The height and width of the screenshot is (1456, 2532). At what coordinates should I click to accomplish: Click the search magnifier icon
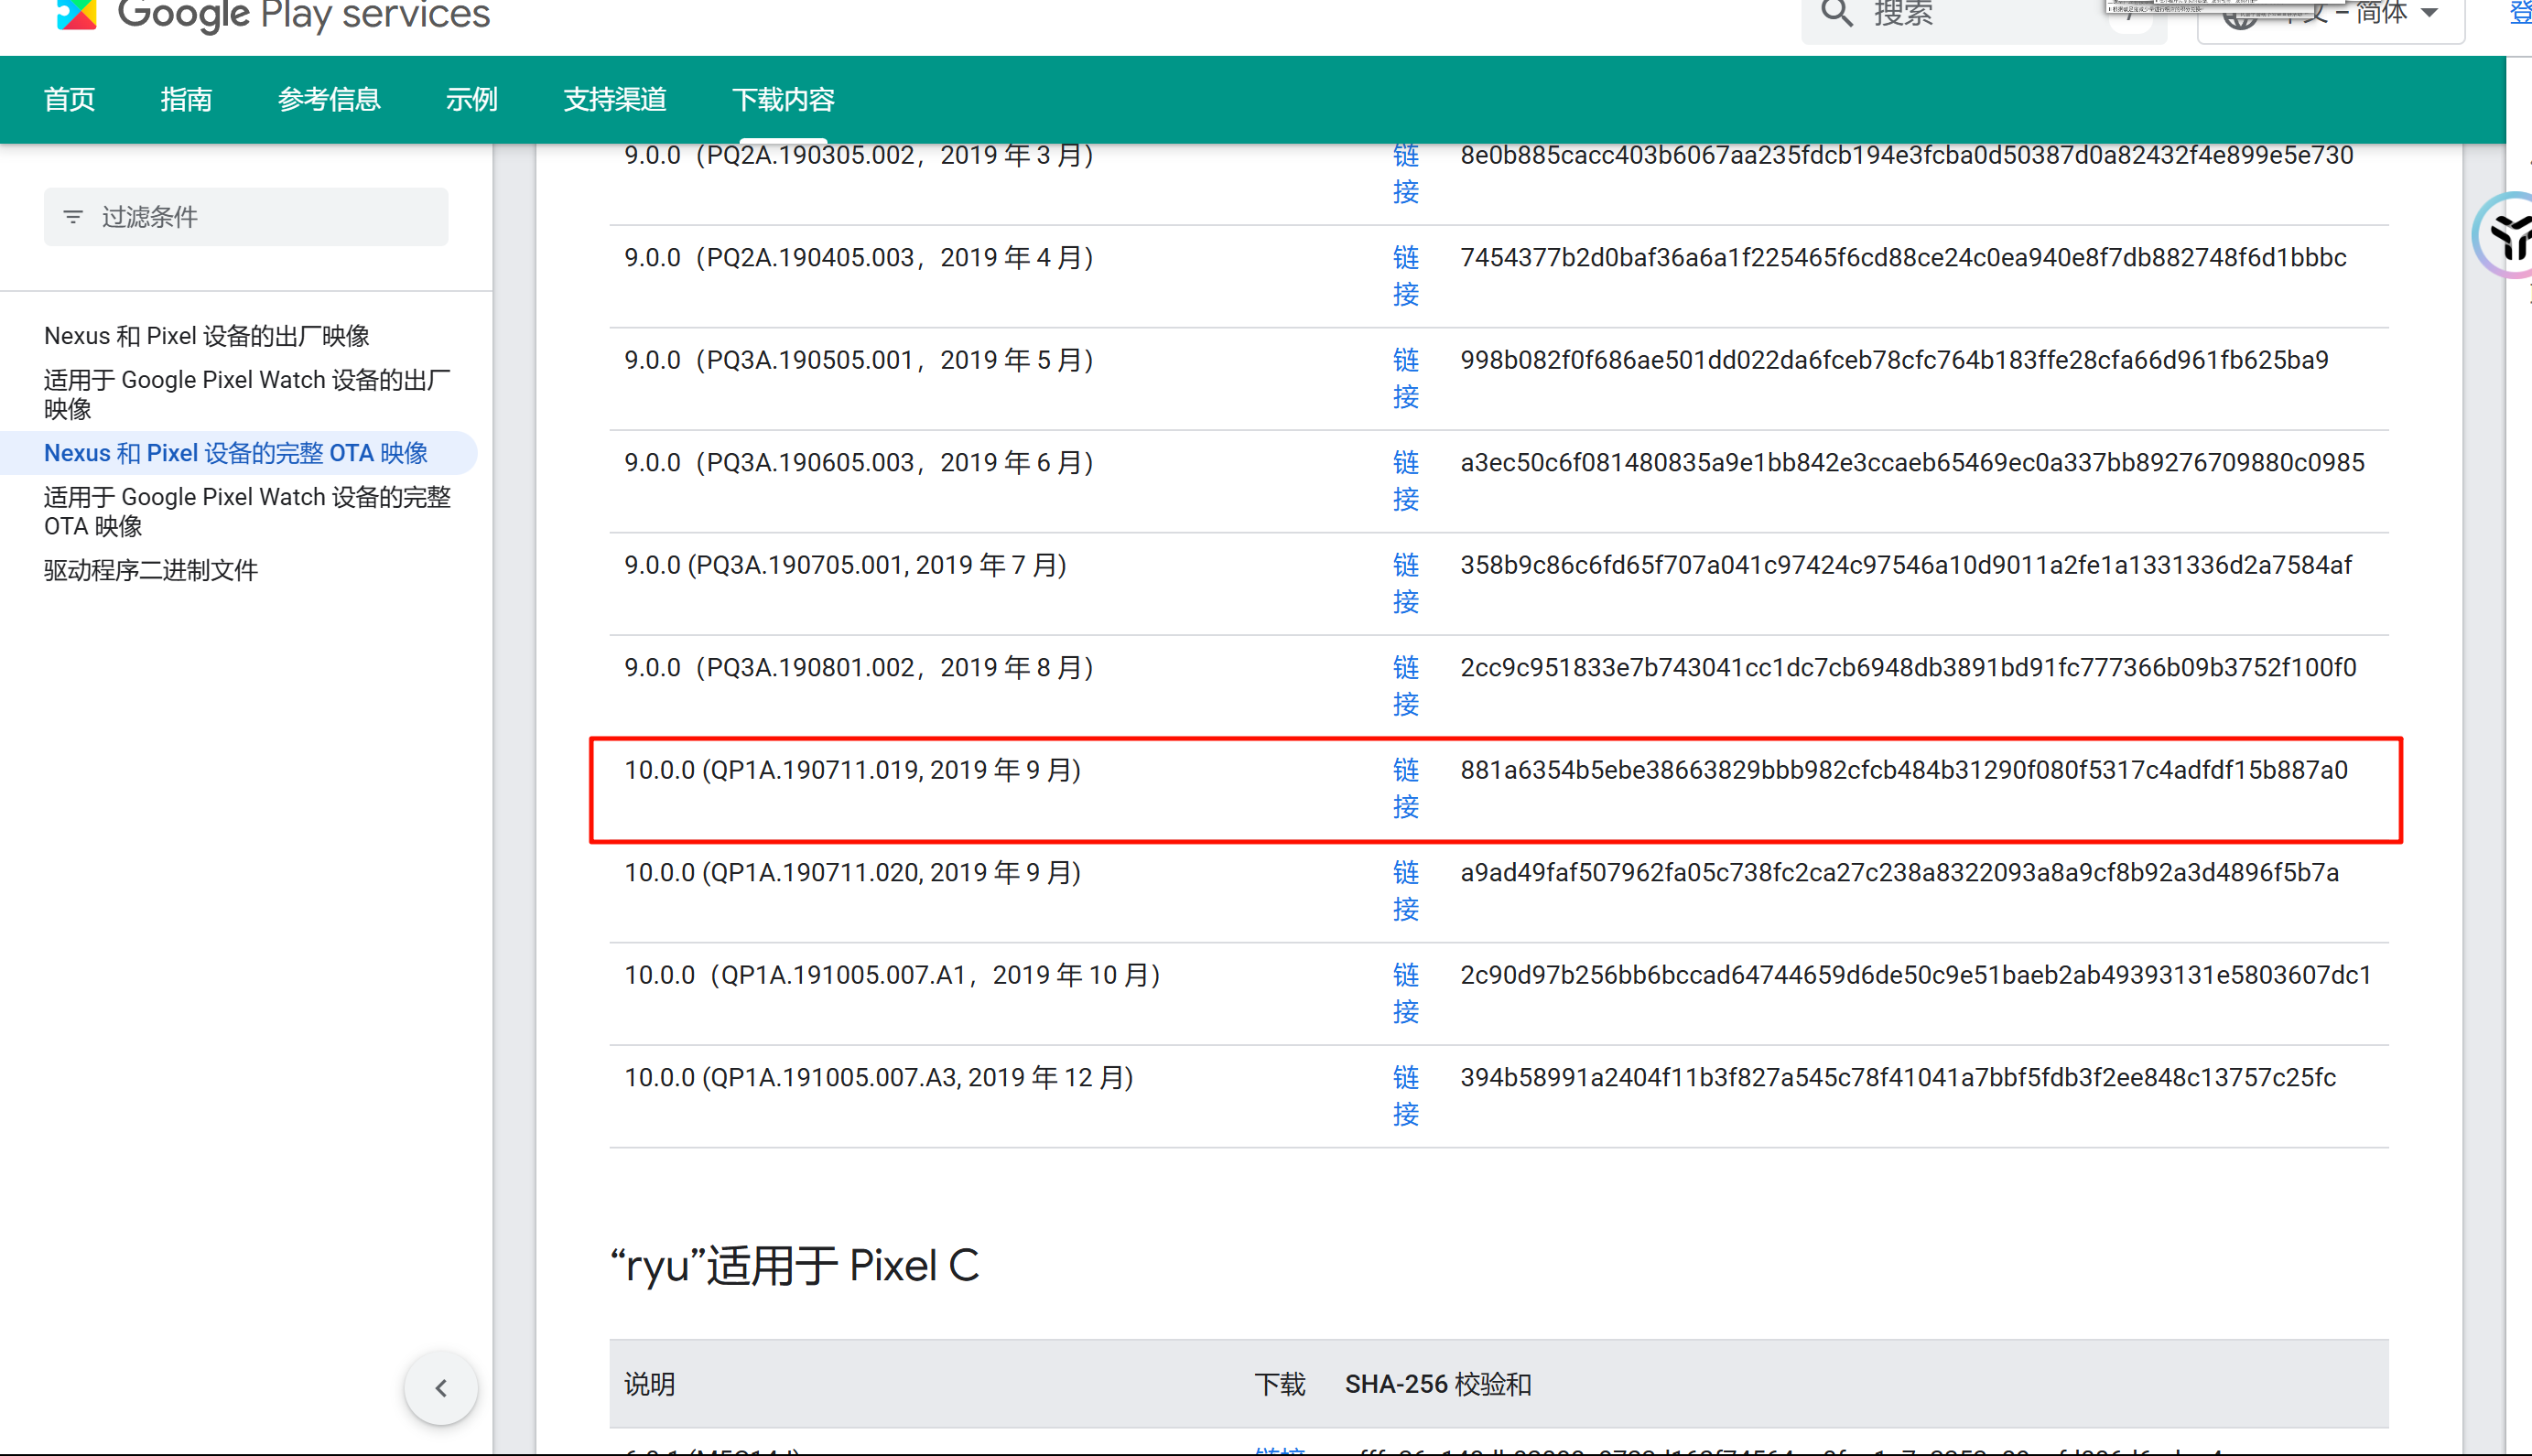(x=1836, y=14)
